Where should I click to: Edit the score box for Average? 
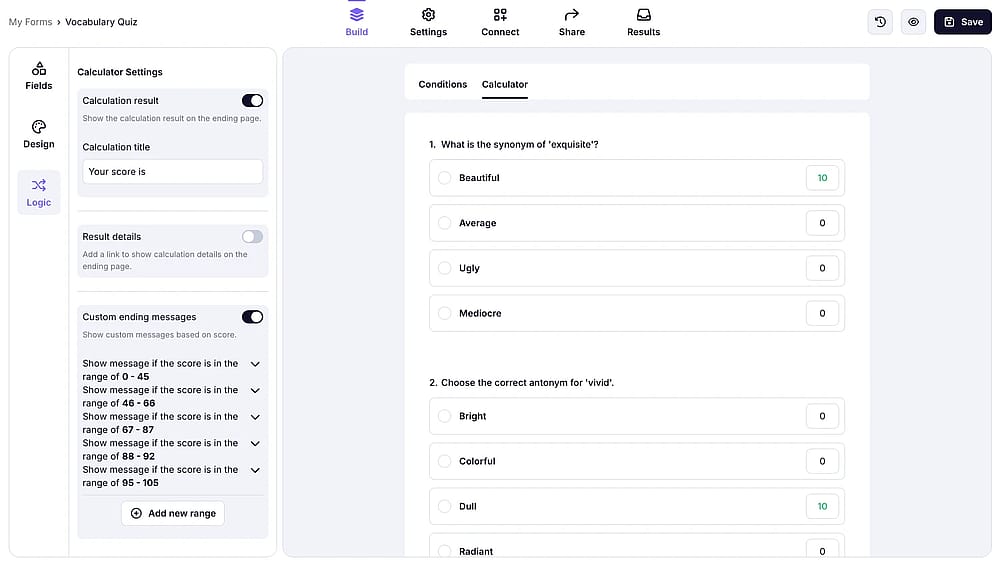coord(822,223)
